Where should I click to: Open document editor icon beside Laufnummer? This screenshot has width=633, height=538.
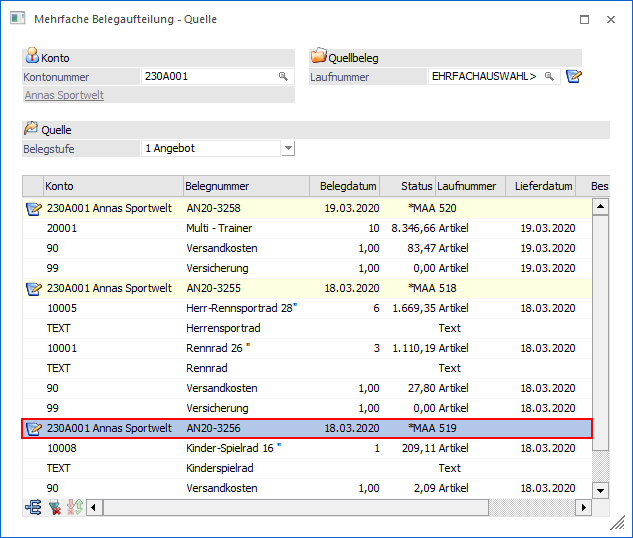[573, 76]
